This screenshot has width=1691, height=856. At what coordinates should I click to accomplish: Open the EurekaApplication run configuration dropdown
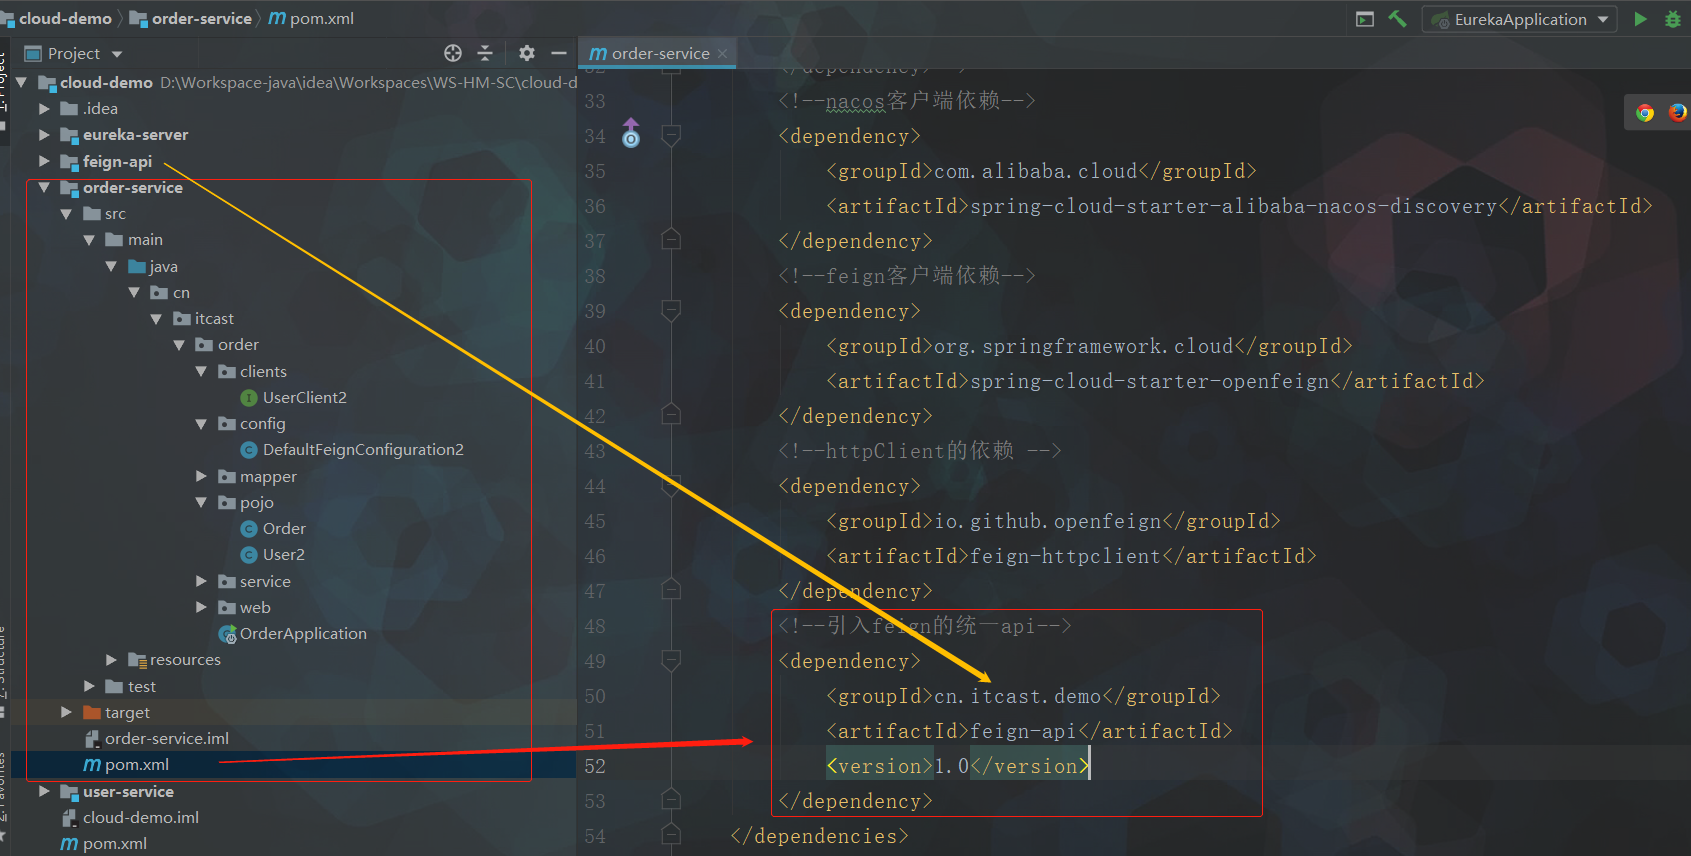click(1520, 19)
